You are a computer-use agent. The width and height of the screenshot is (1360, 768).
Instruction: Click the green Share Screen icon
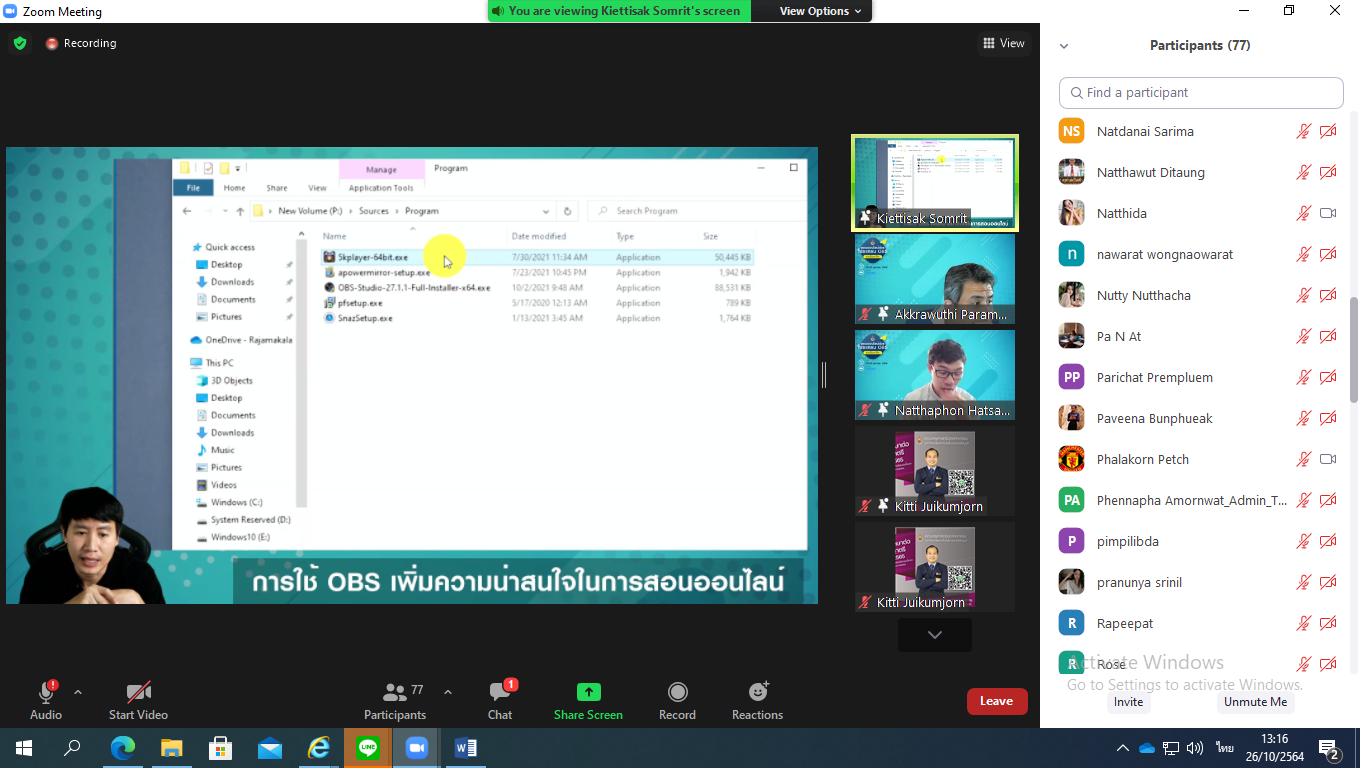[x=589, y=692]
